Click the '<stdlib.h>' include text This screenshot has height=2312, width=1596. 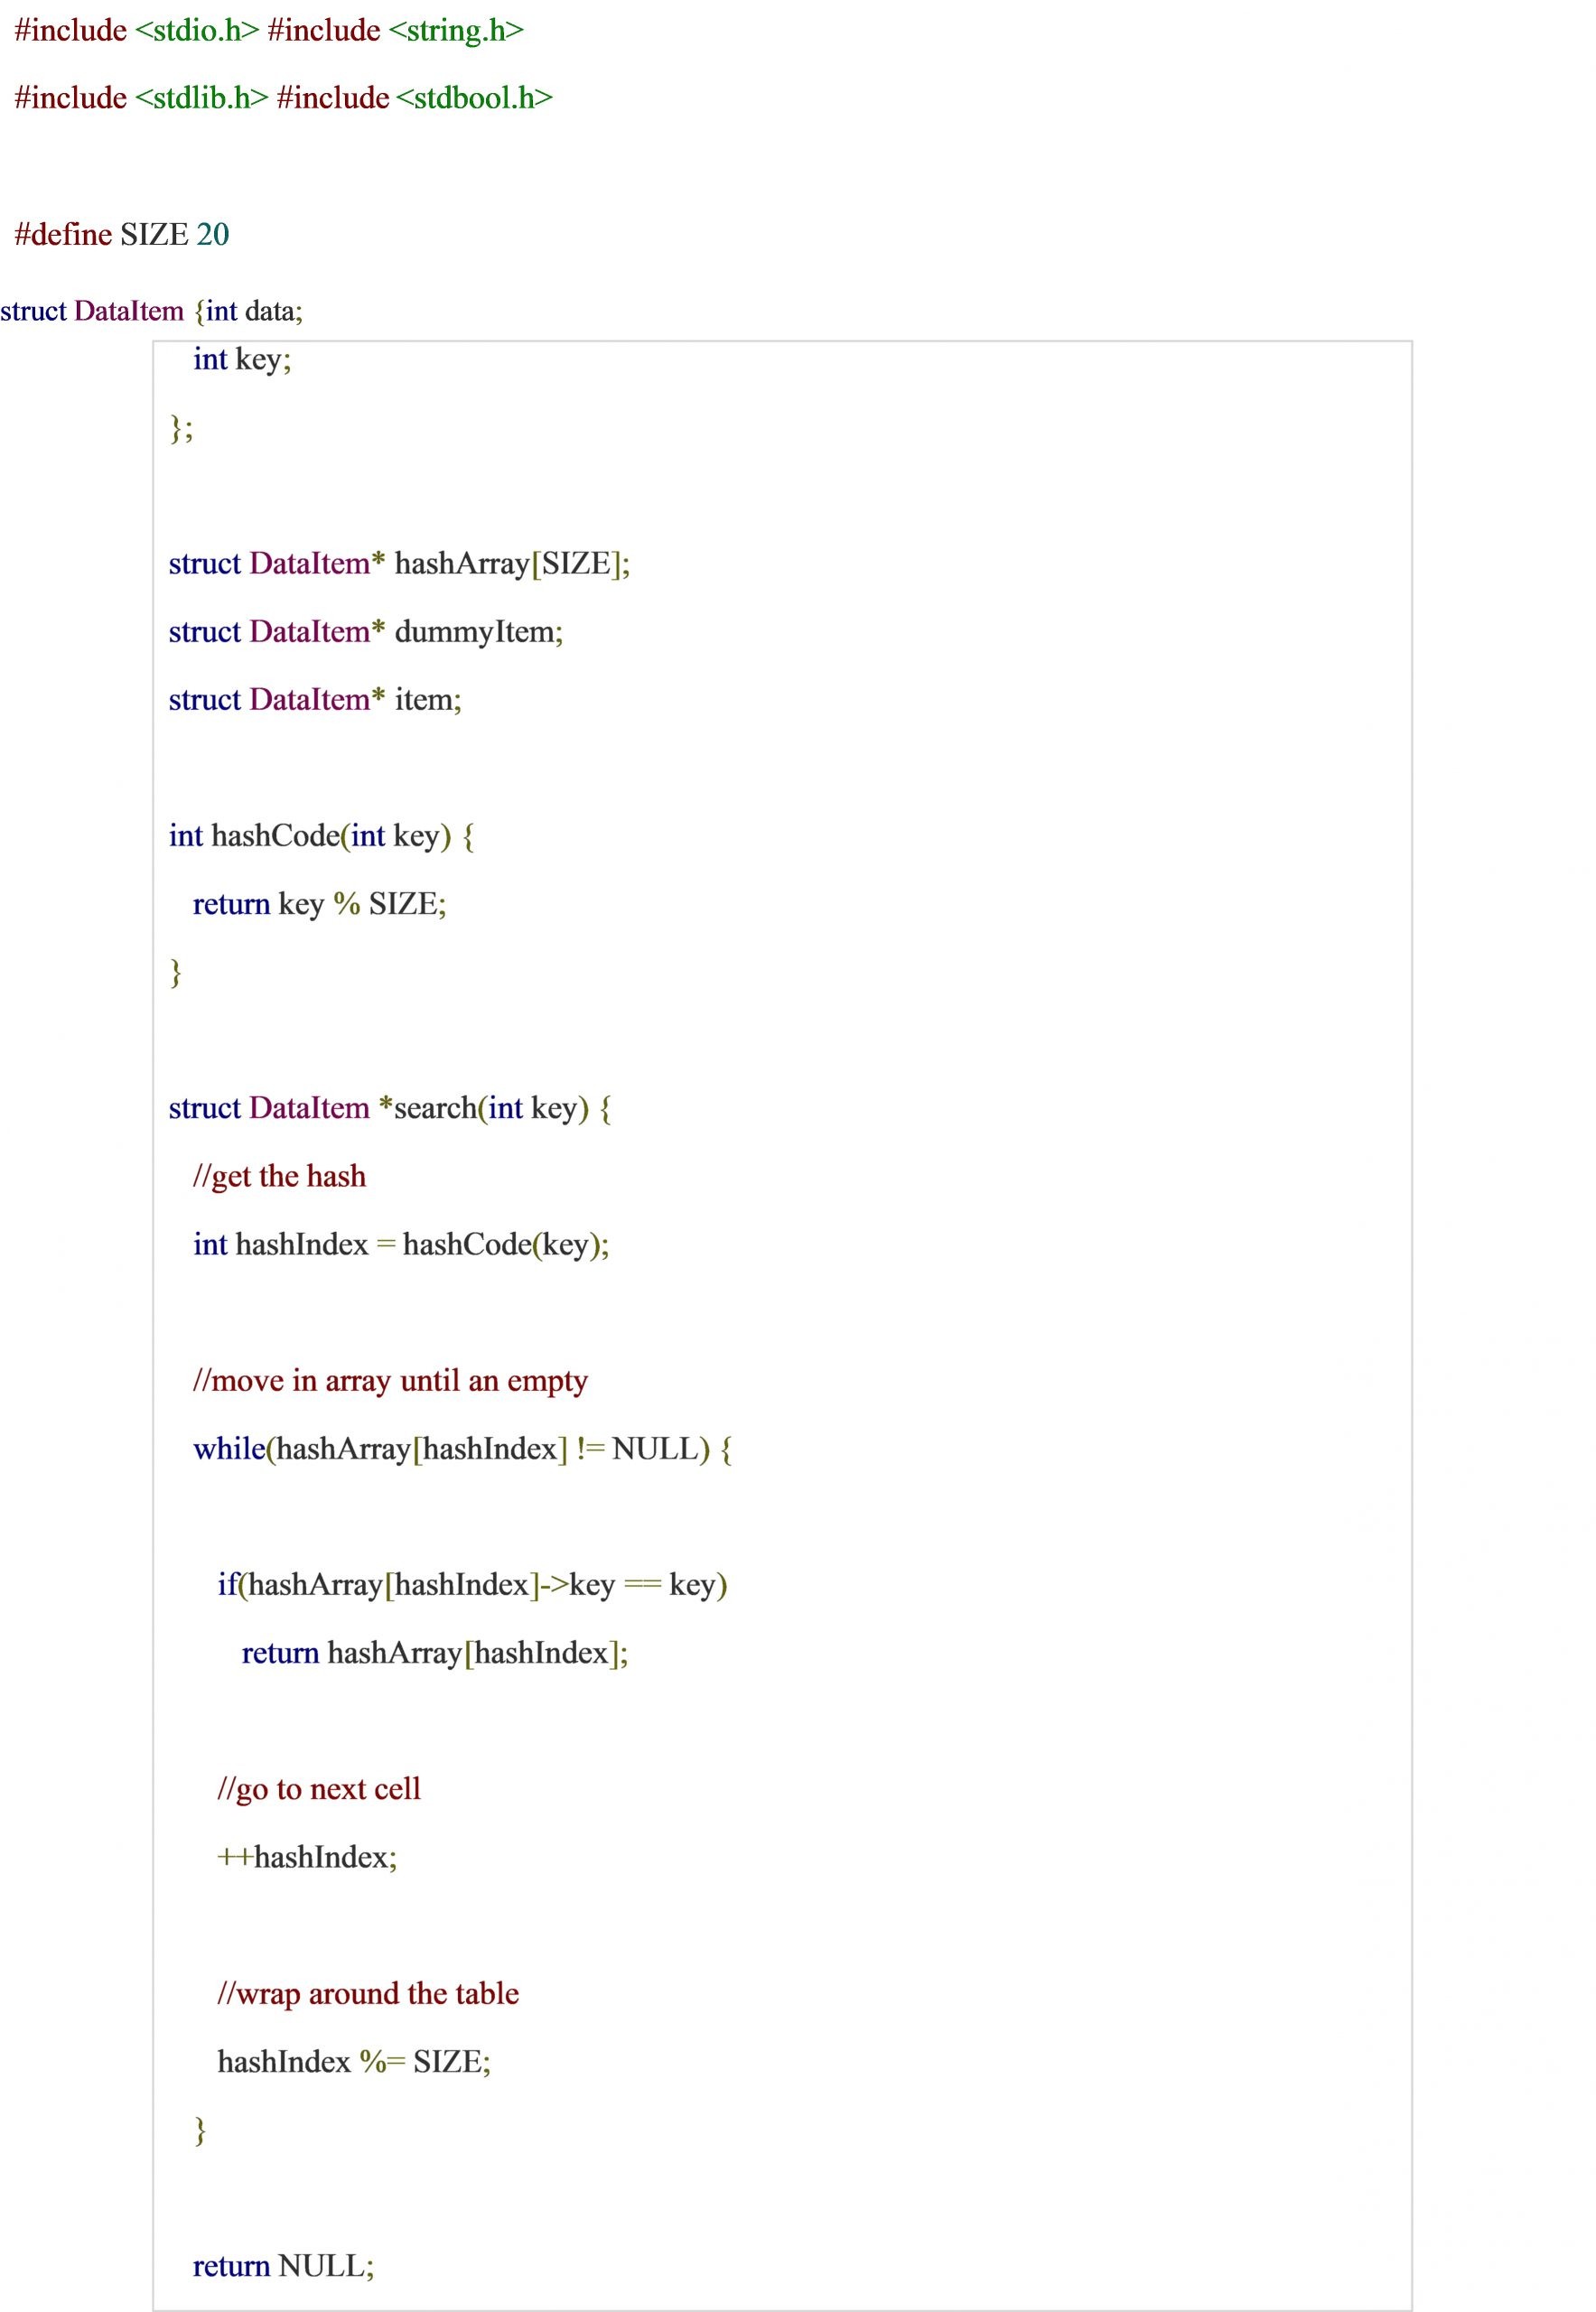201,98
